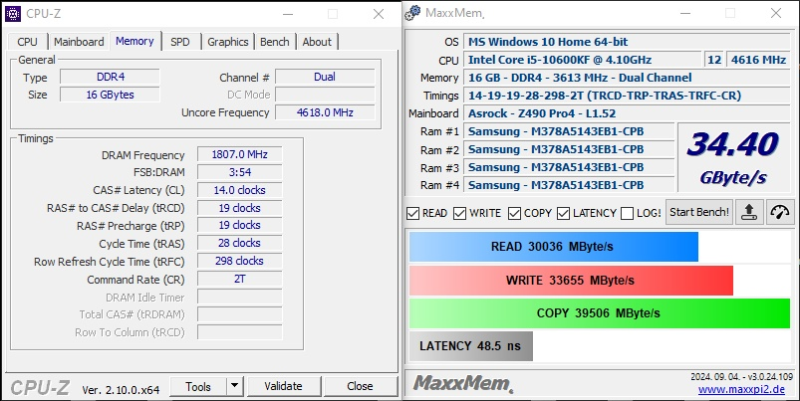800x401 pixels.
Task: Click the MaxxMem OS value MS Windows 10 Home
Action: tap(627, 42)
